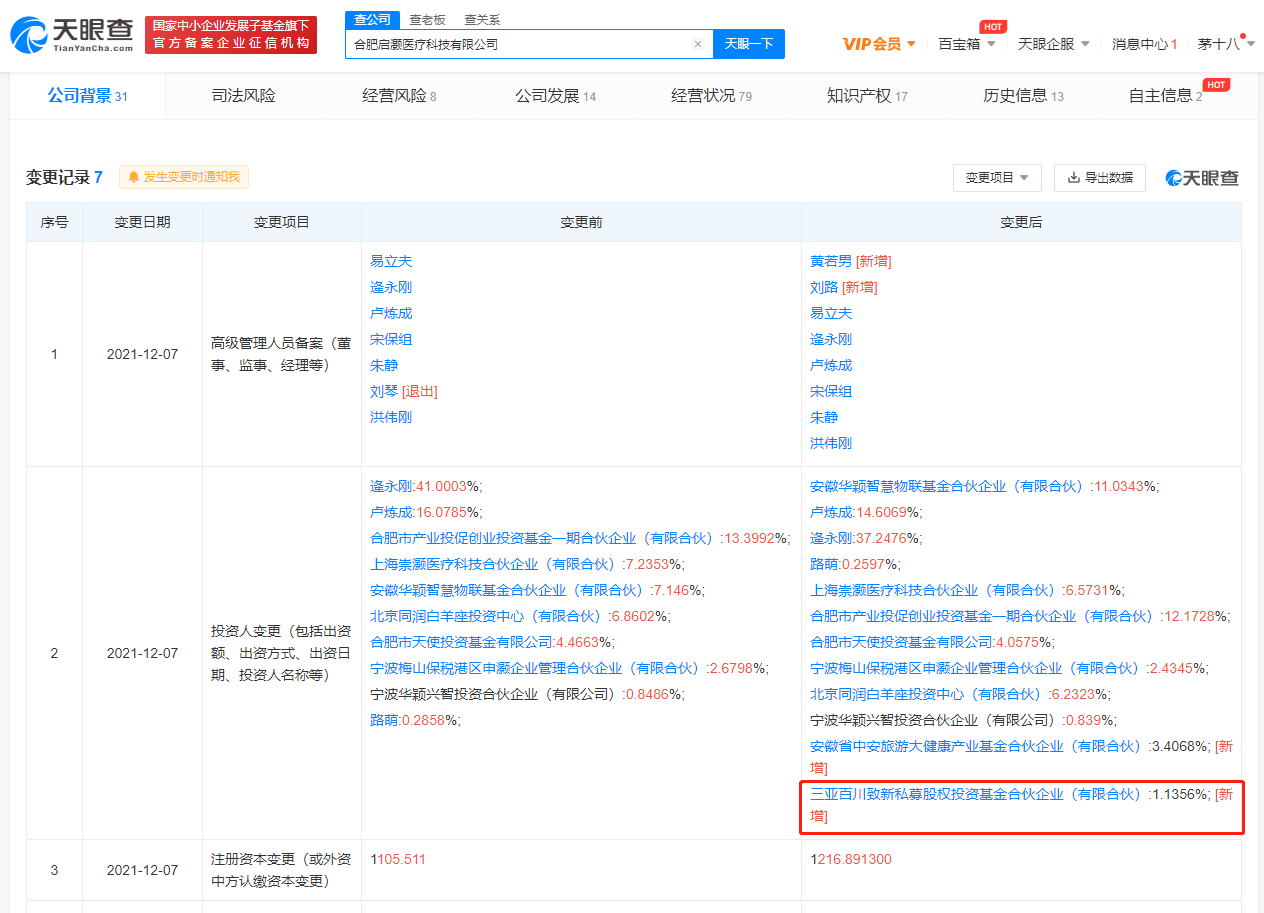This screenshot has height=913, width=1264.
Task: Expand the 天眼企服 menu
Action: point(1054,44)
